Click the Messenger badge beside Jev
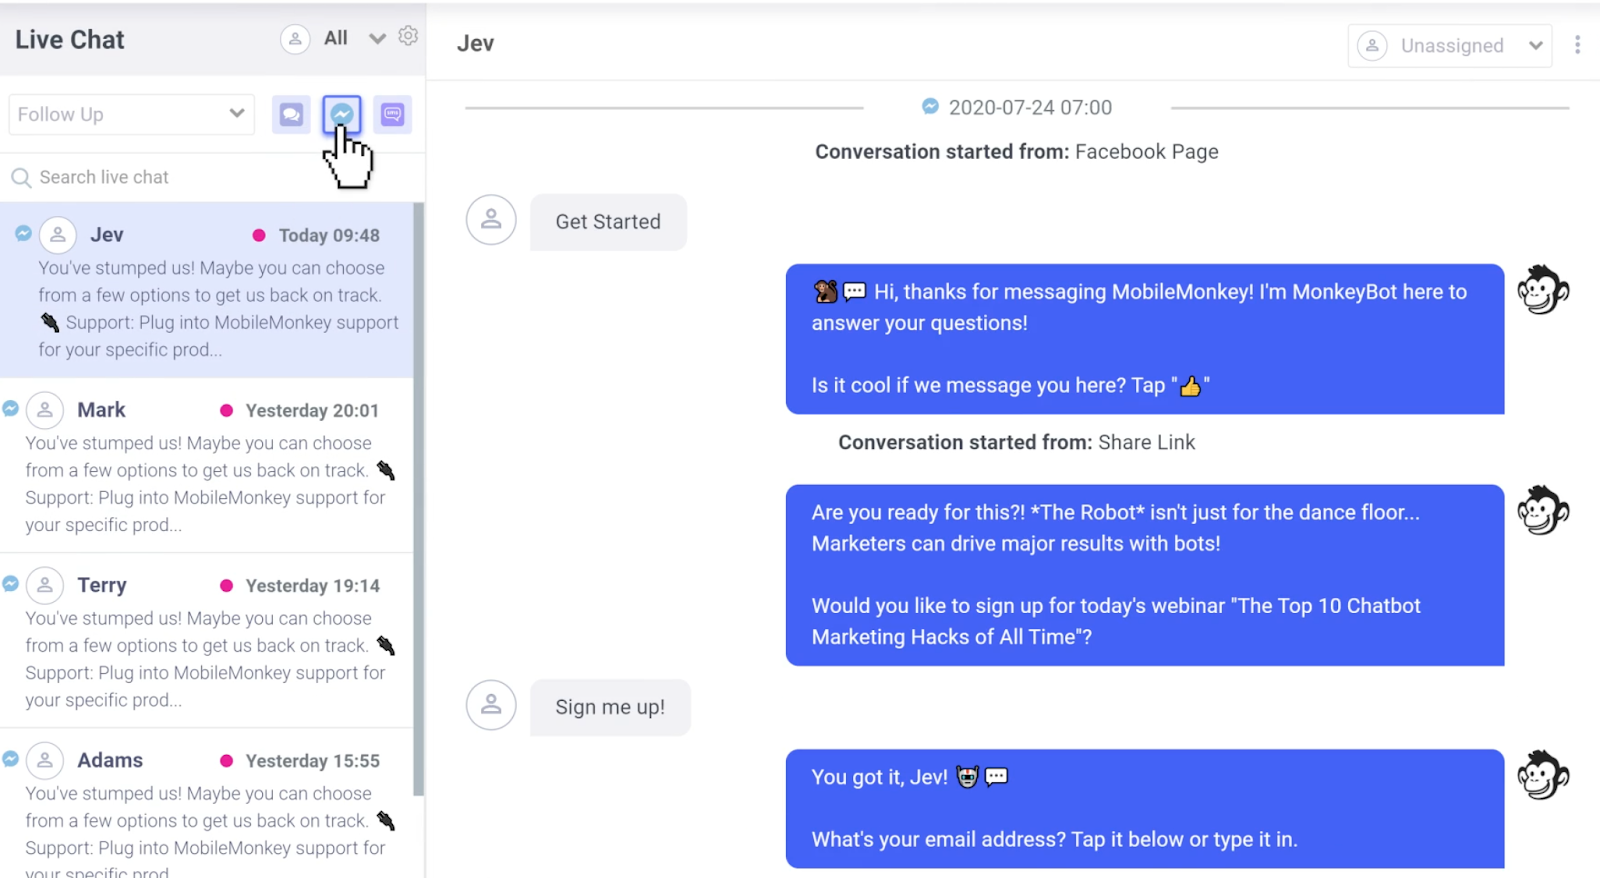The width and height of the screenshot is (1600, 878). tap(23, 233)
